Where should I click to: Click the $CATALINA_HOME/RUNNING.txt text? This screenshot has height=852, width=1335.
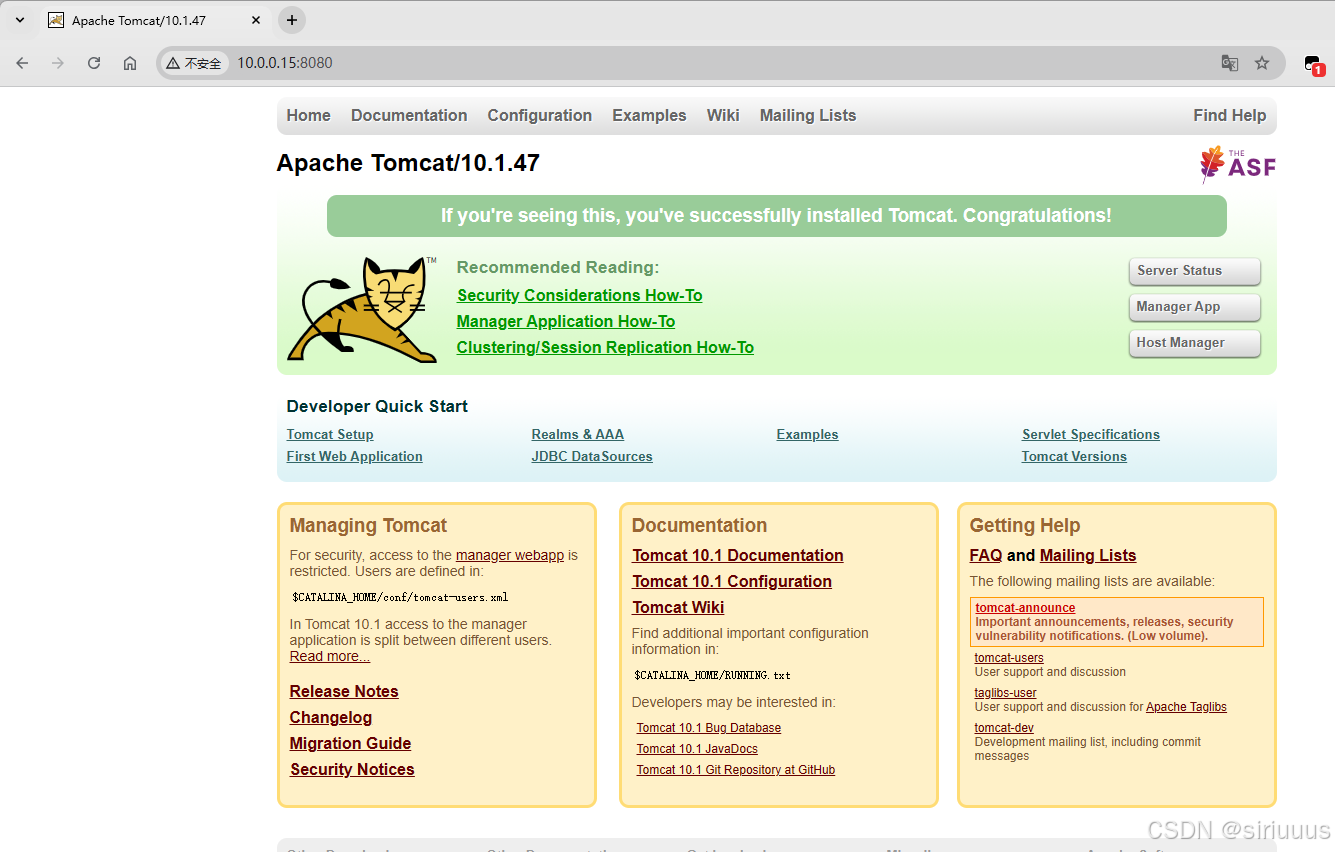click(x=712, y=675)
